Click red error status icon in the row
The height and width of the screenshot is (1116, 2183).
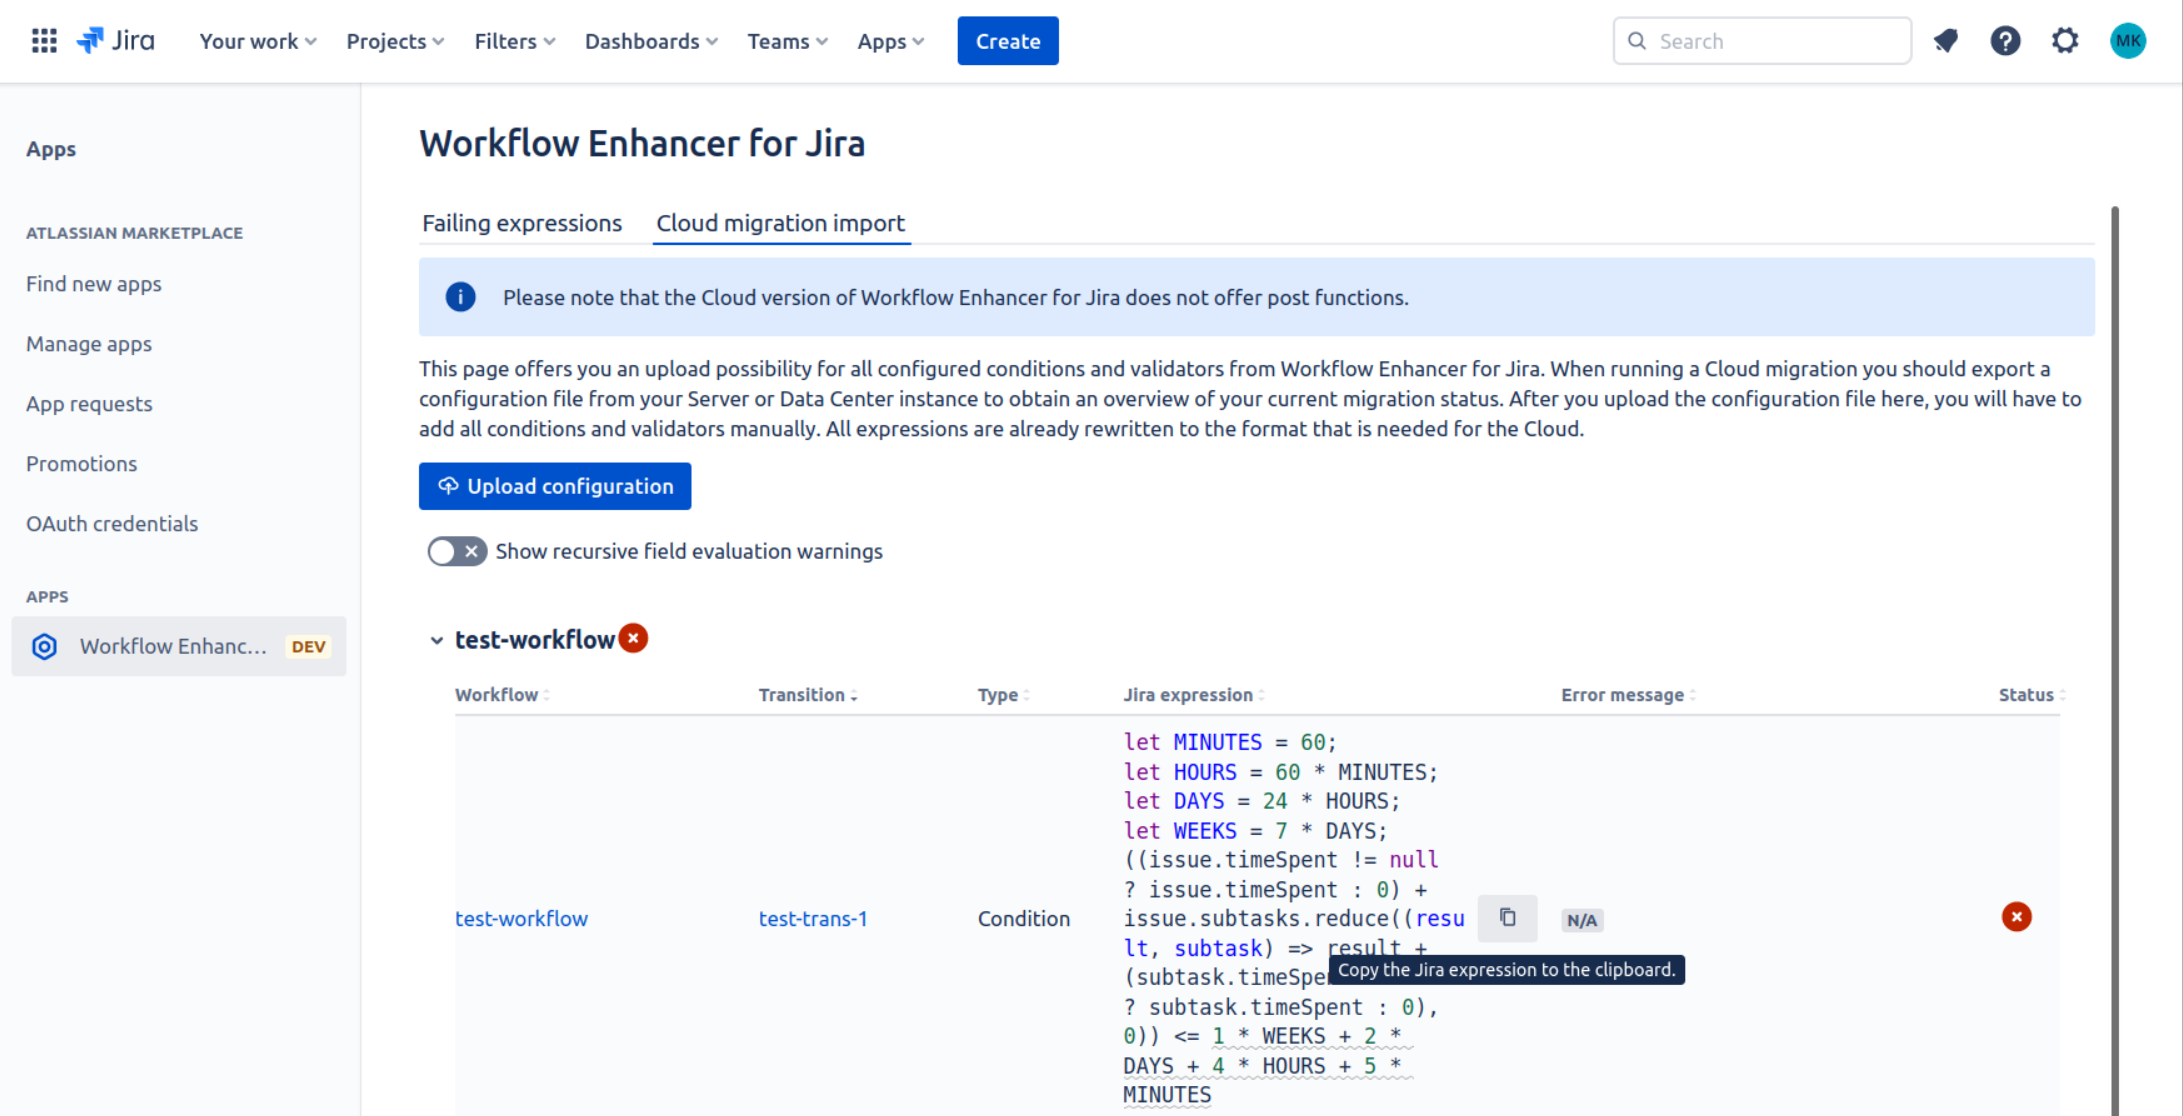(x=2016, y=917)
